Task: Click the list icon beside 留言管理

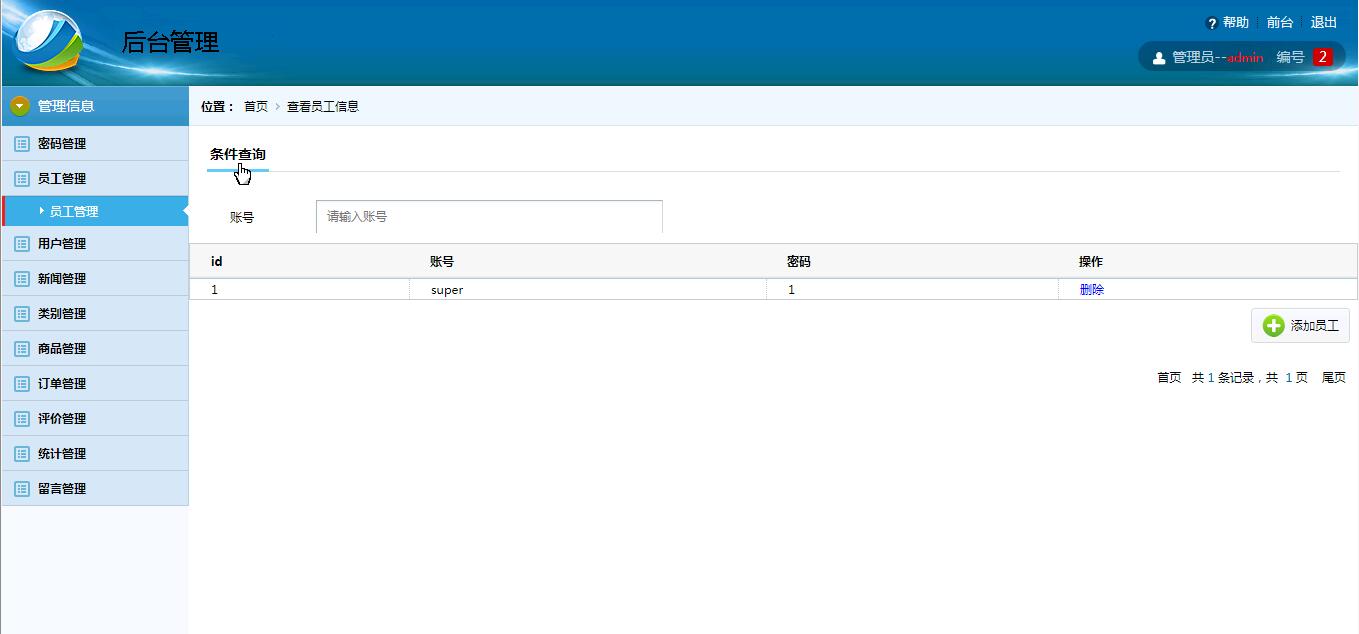Action: [22, 489]
